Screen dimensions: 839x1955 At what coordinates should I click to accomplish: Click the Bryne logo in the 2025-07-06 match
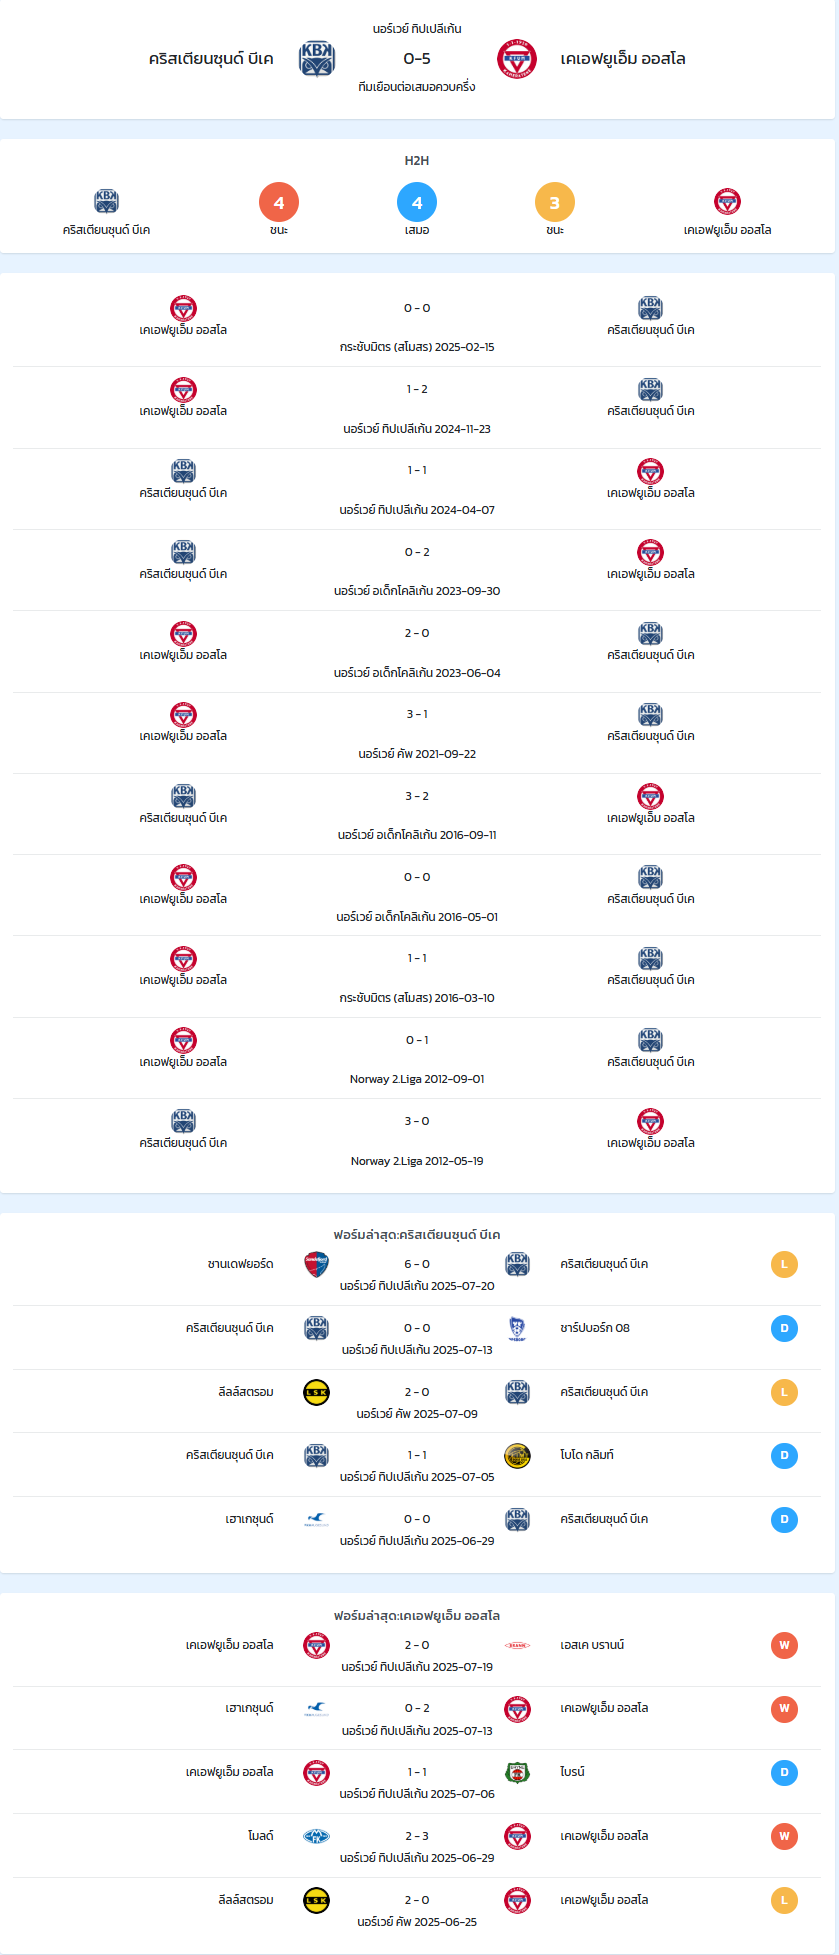click(x=517, y=1772)
